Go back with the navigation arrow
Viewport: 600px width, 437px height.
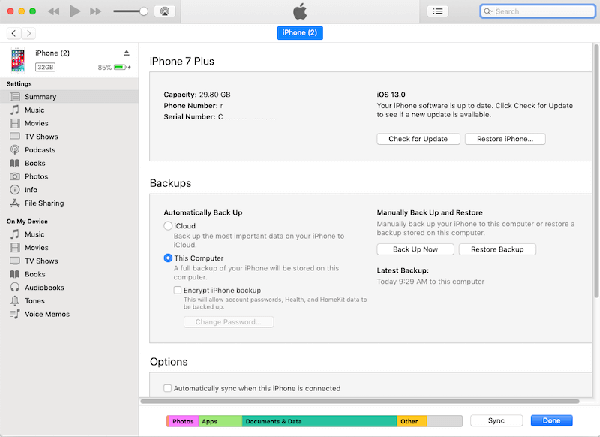click(14, 33)
